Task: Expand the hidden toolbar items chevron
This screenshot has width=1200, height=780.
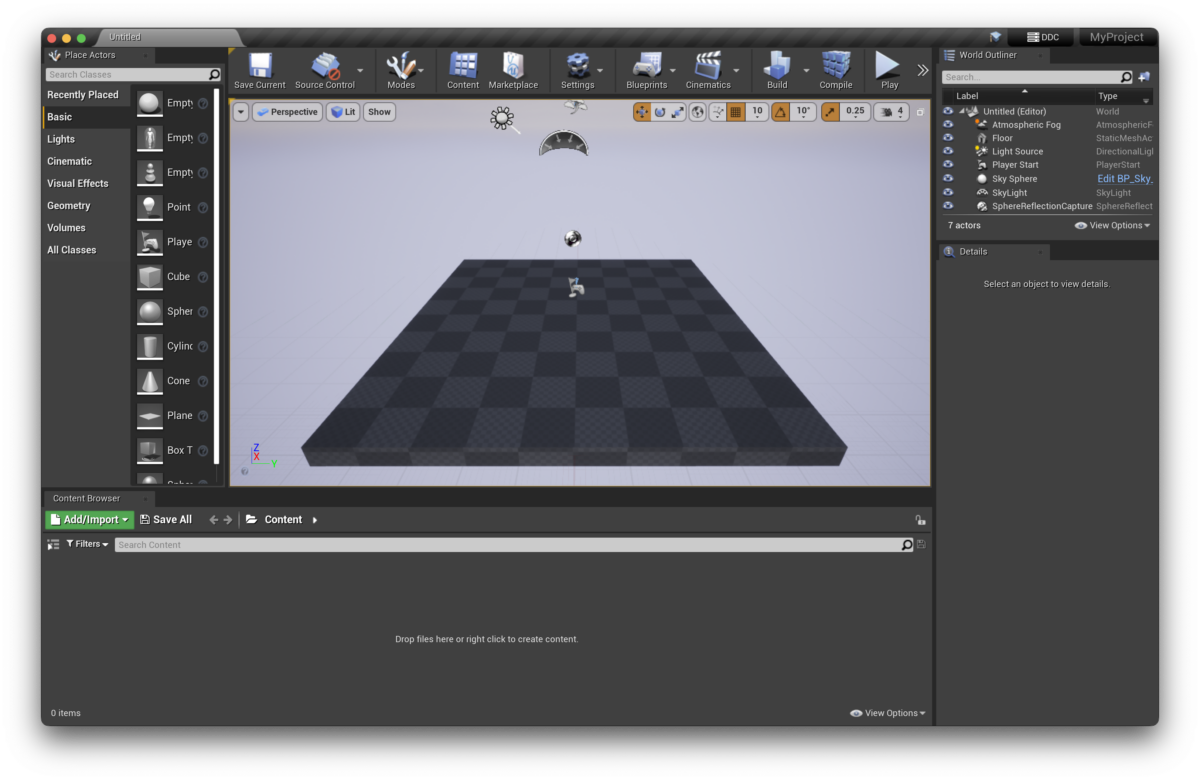Action: [922, 70]
